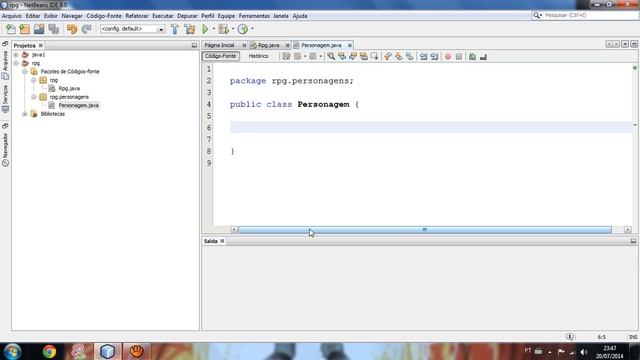Click the Shift Line Right icon

(434, 57)
